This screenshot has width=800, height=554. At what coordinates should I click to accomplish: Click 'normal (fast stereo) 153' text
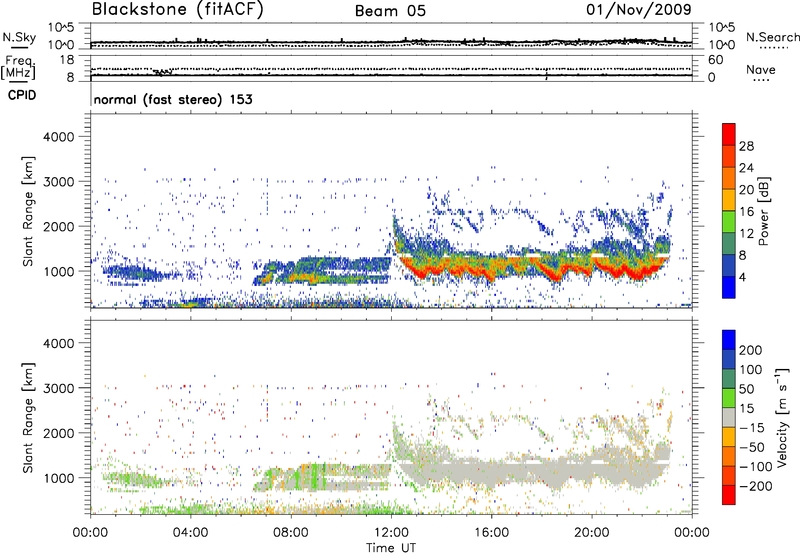pyautogui.click(x=173, y=99)
